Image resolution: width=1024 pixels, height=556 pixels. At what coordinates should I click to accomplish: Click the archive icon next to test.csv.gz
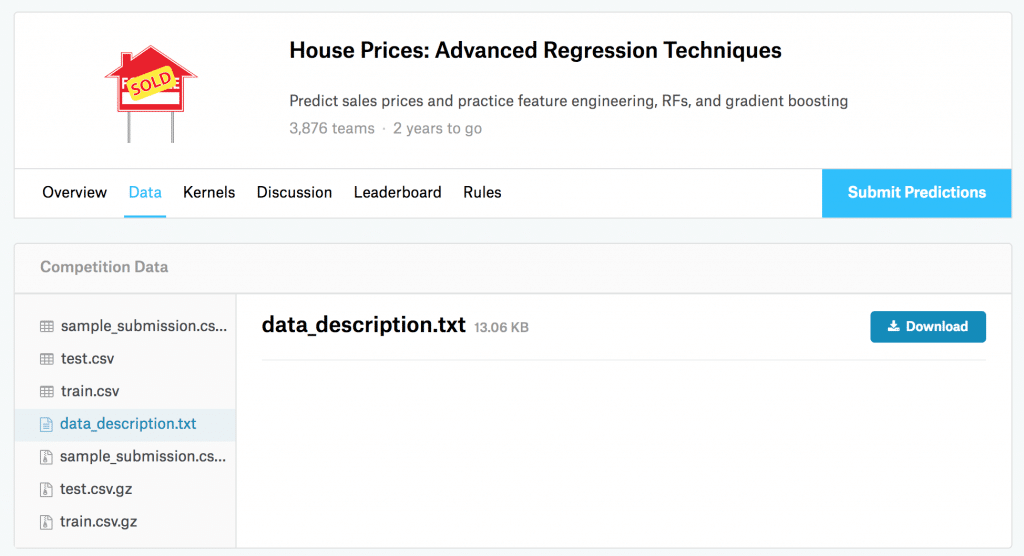pos(46,489)
